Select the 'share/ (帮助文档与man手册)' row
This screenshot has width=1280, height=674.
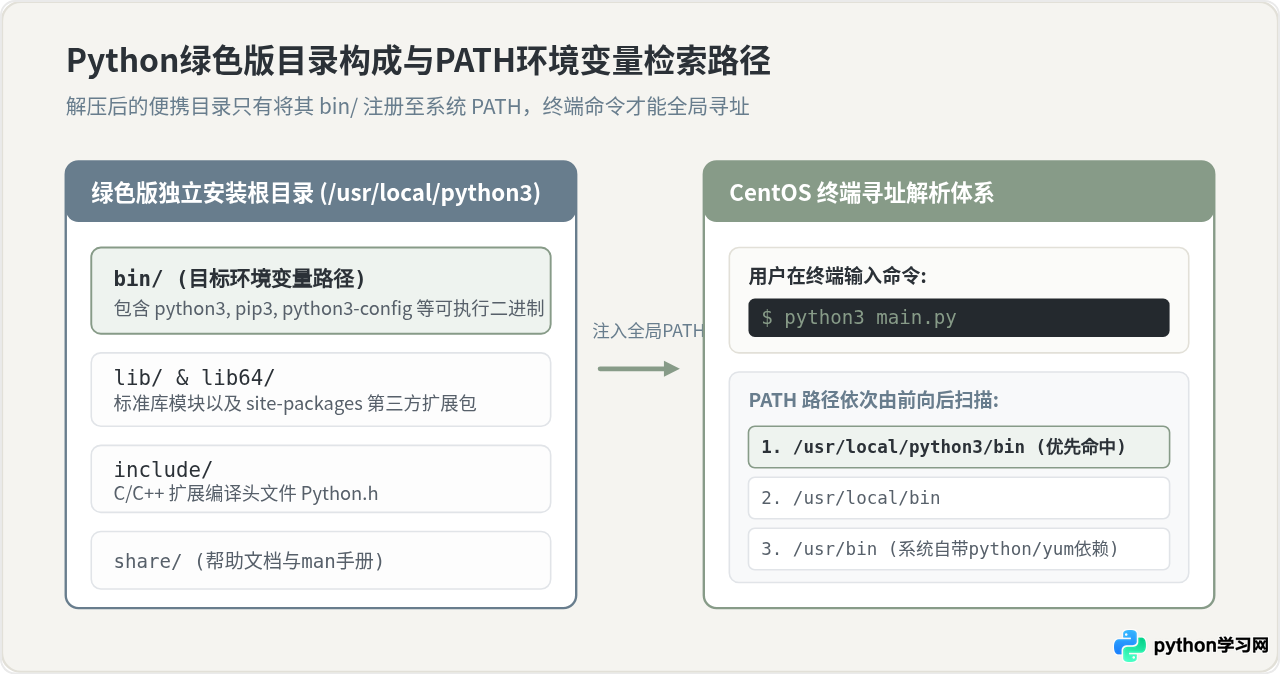[x=321, y=560]
